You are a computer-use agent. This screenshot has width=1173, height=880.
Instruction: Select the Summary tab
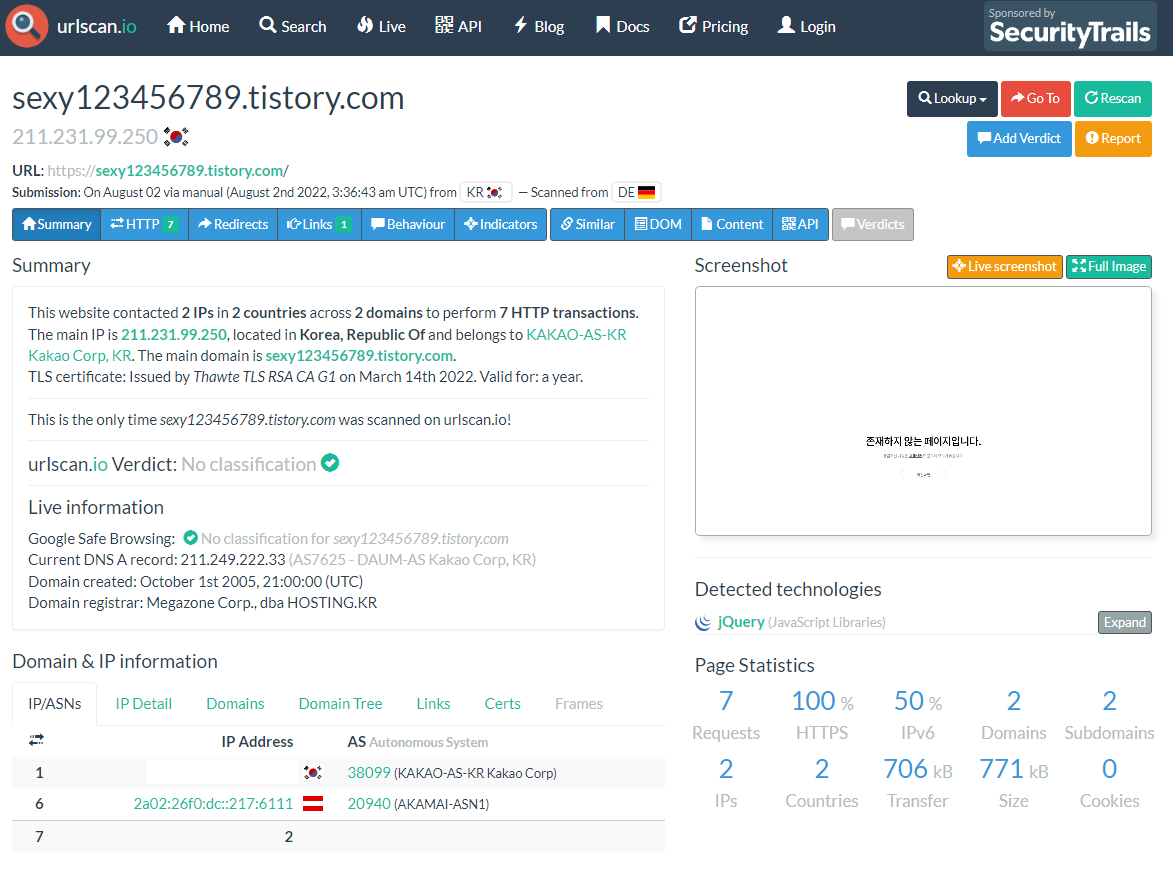[57, 224]
